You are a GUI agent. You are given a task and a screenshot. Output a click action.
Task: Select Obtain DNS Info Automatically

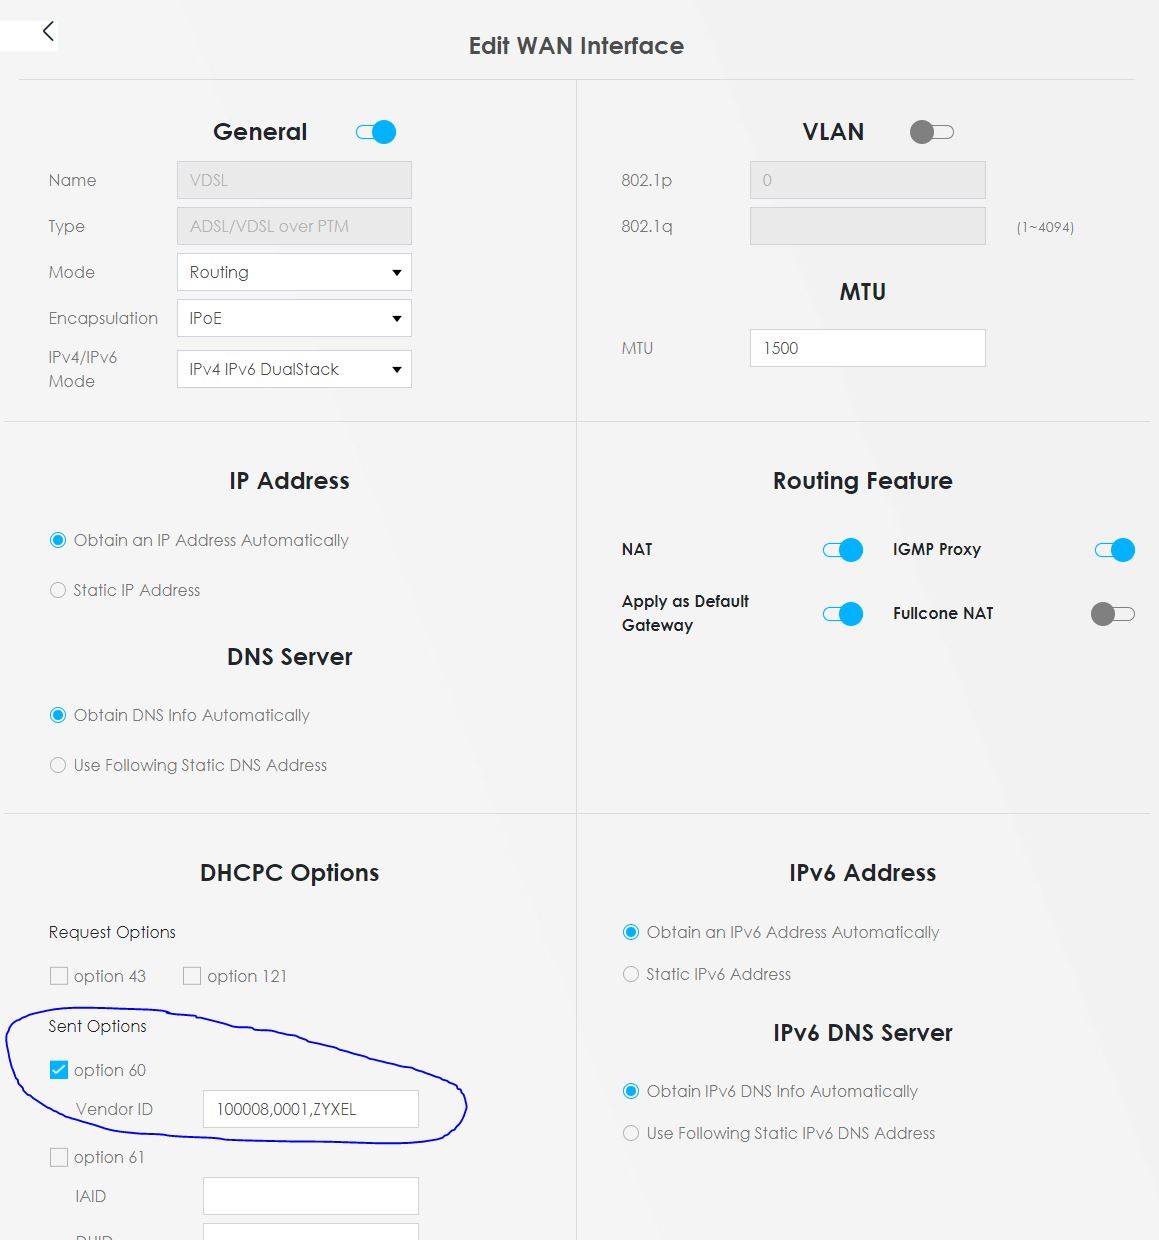coord(58,715)
